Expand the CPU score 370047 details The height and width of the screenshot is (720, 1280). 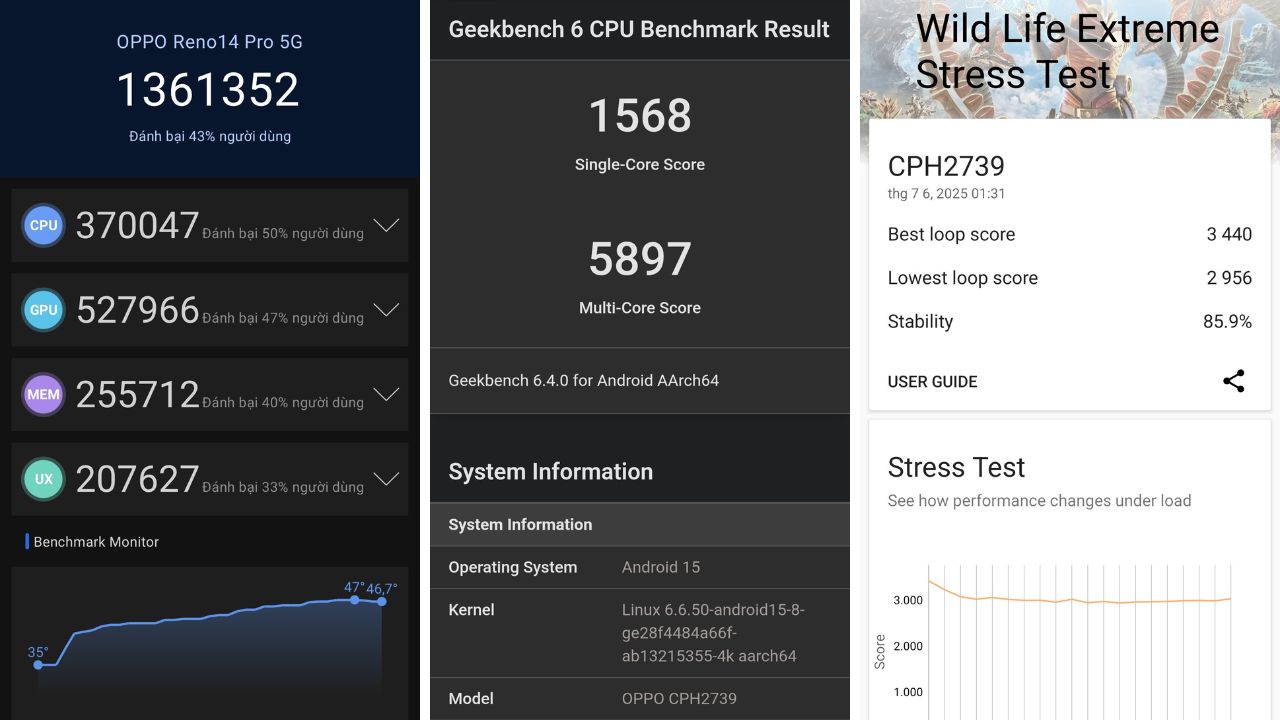point(386,226)
